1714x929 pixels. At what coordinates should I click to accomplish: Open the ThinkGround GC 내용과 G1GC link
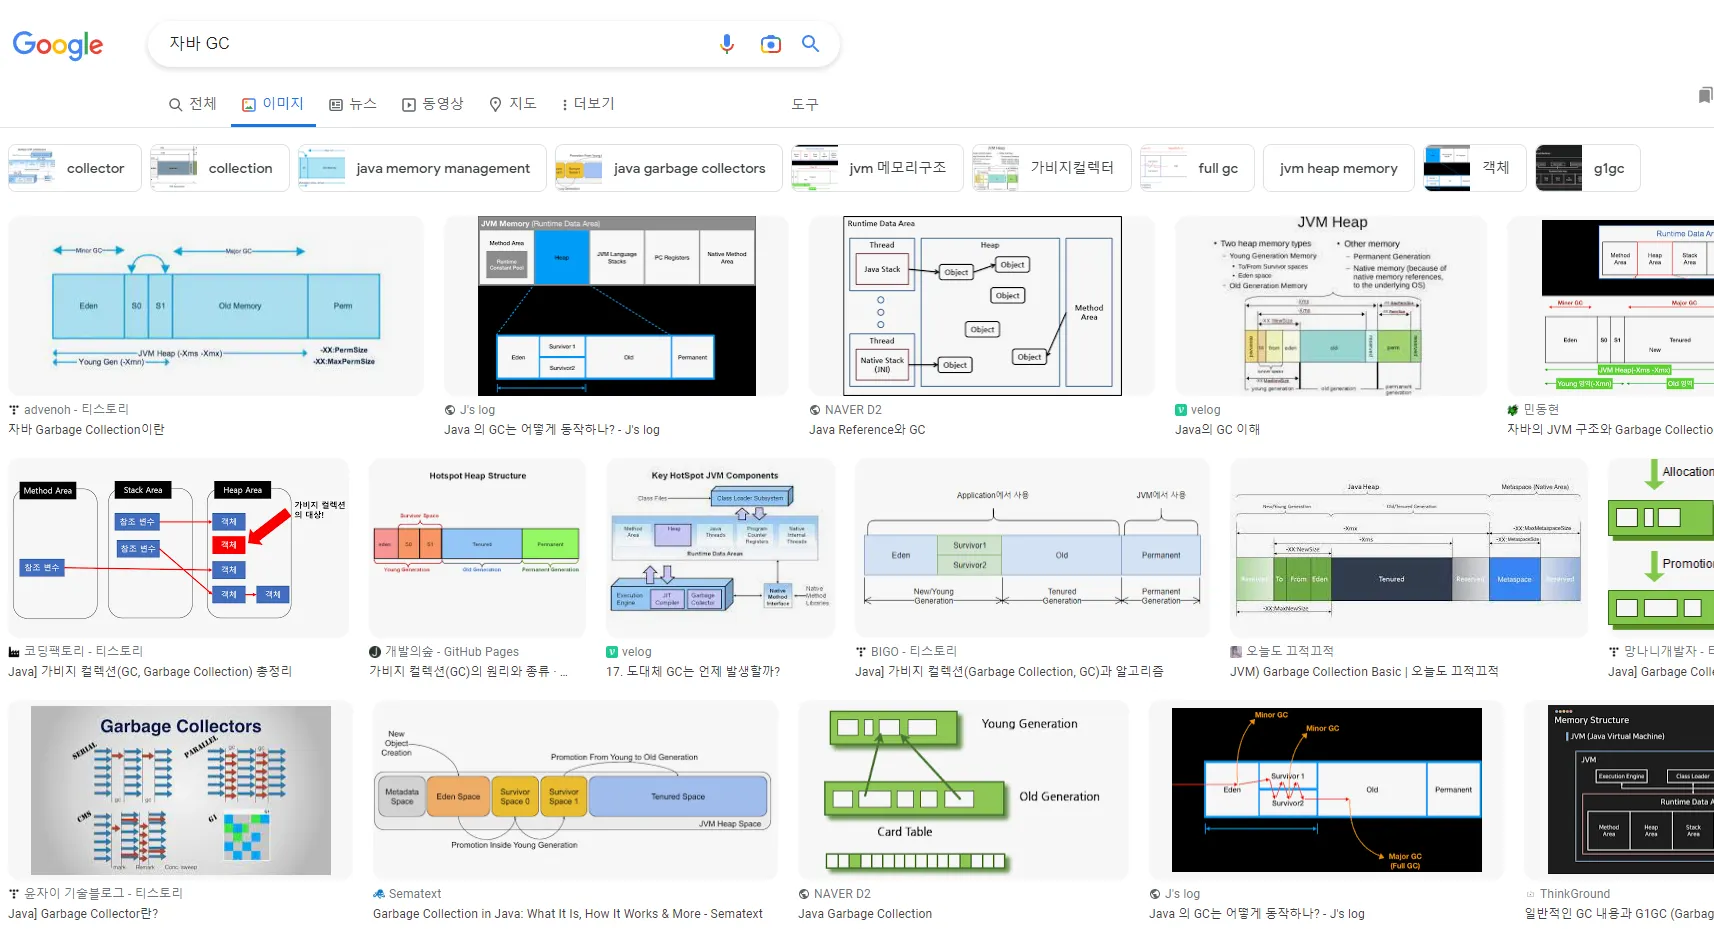tap(1619, 914)
